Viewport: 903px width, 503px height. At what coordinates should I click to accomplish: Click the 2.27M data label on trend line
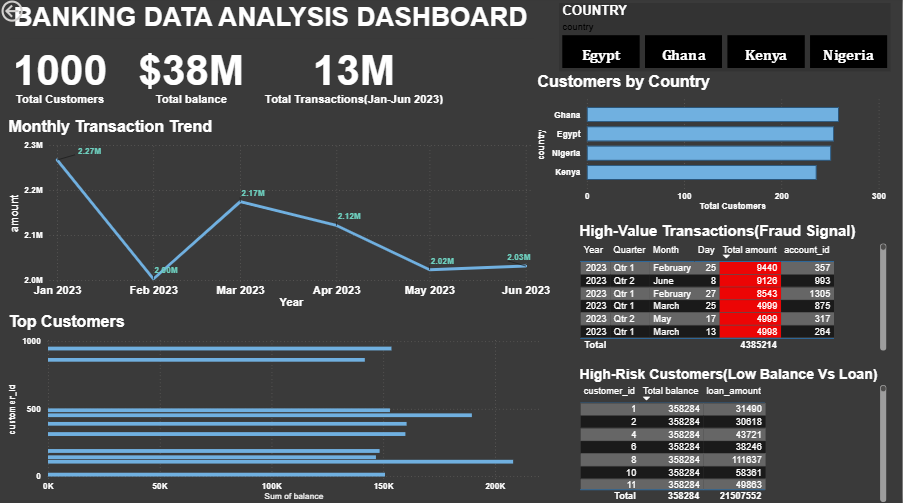point(89,151)
